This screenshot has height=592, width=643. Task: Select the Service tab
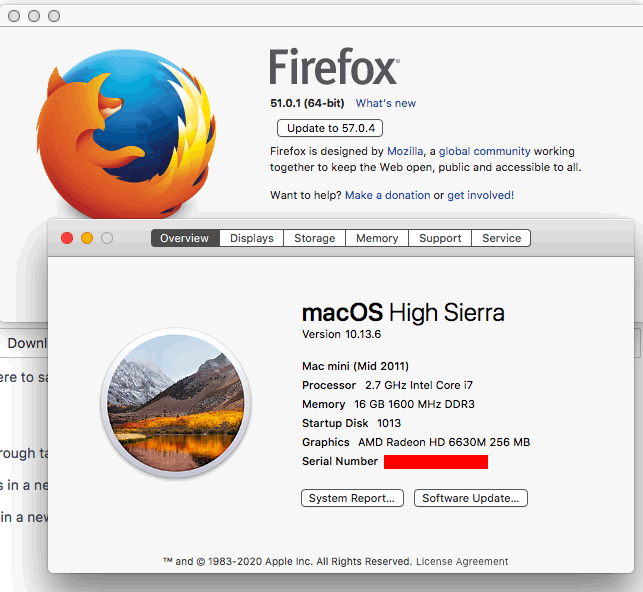(501, 238)
